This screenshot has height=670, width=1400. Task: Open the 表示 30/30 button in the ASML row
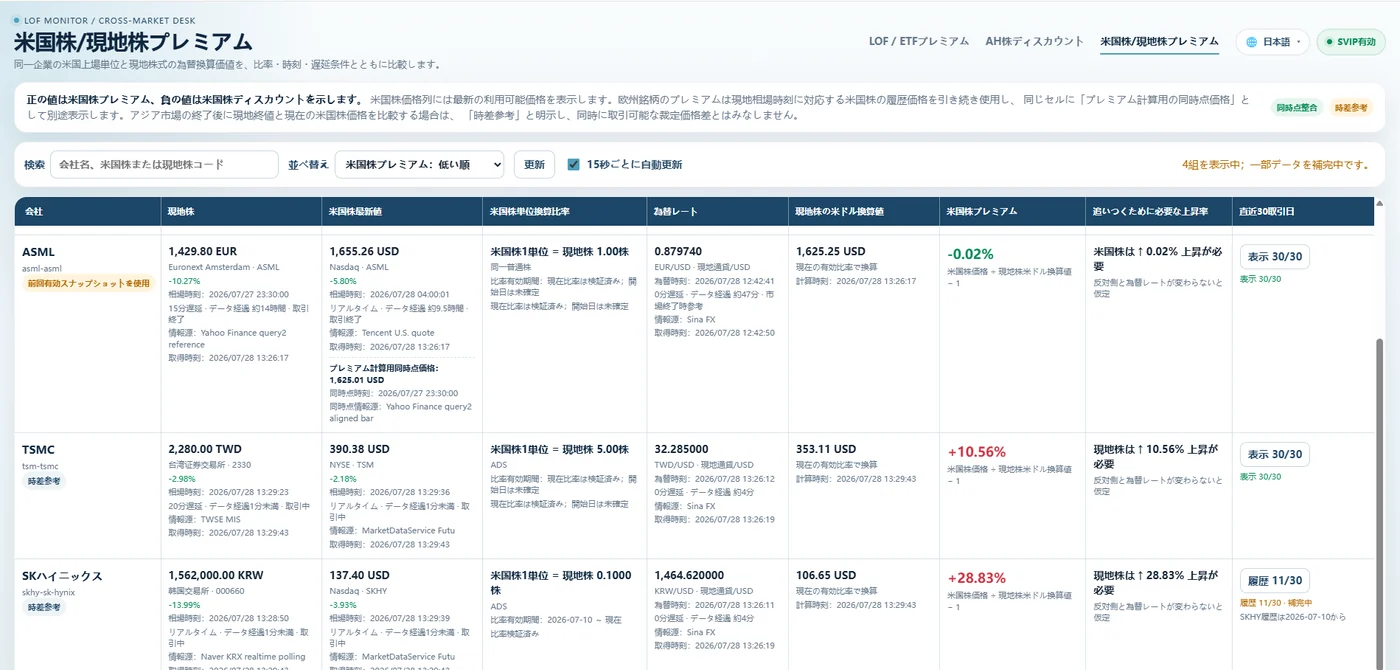tap(1275, 257)
